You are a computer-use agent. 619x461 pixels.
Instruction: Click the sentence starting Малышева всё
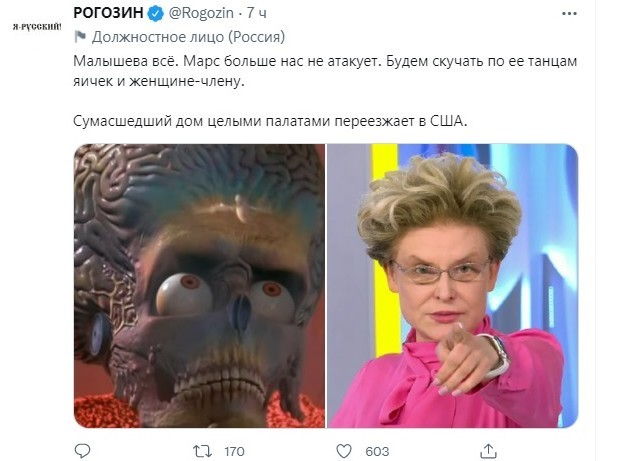(x=126, y=61)
